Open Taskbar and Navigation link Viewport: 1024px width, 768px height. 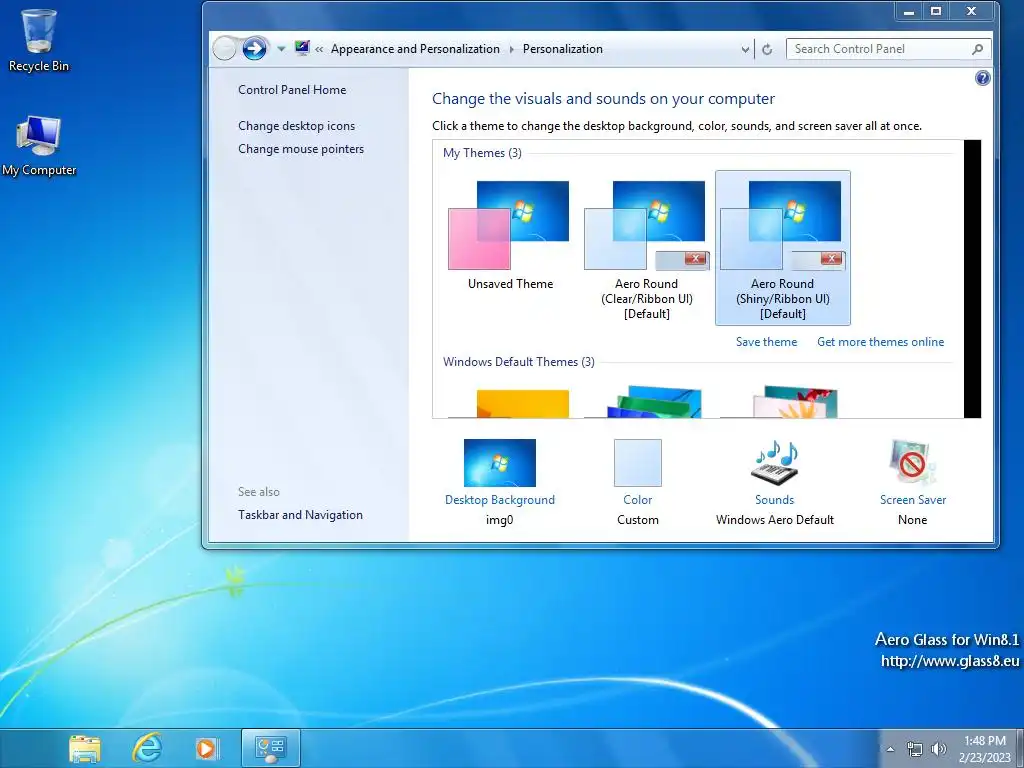click(300, 515)
